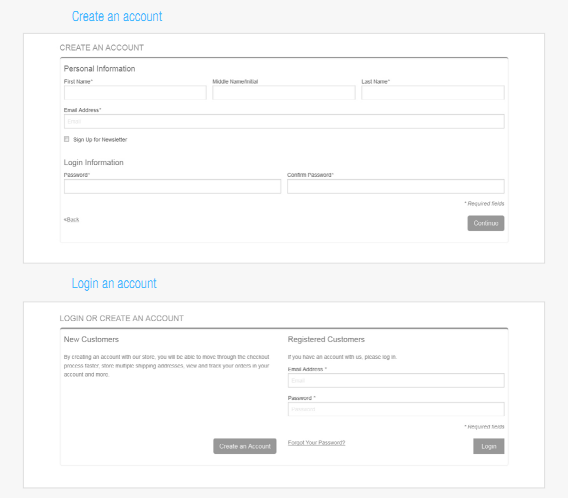Click the Create an account blue heading
Viewport: 568px width, 498px height.
(117, 16)
